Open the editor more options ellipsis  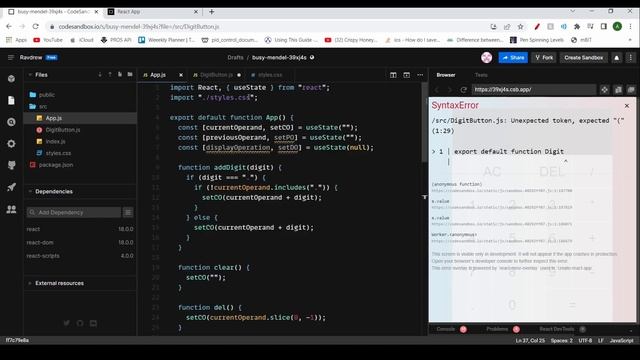pyautogui.click(x=420, y=75)
